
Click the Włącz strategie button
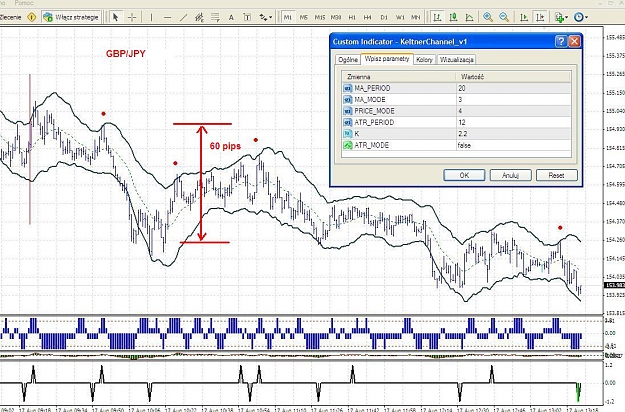pos(71,17)
